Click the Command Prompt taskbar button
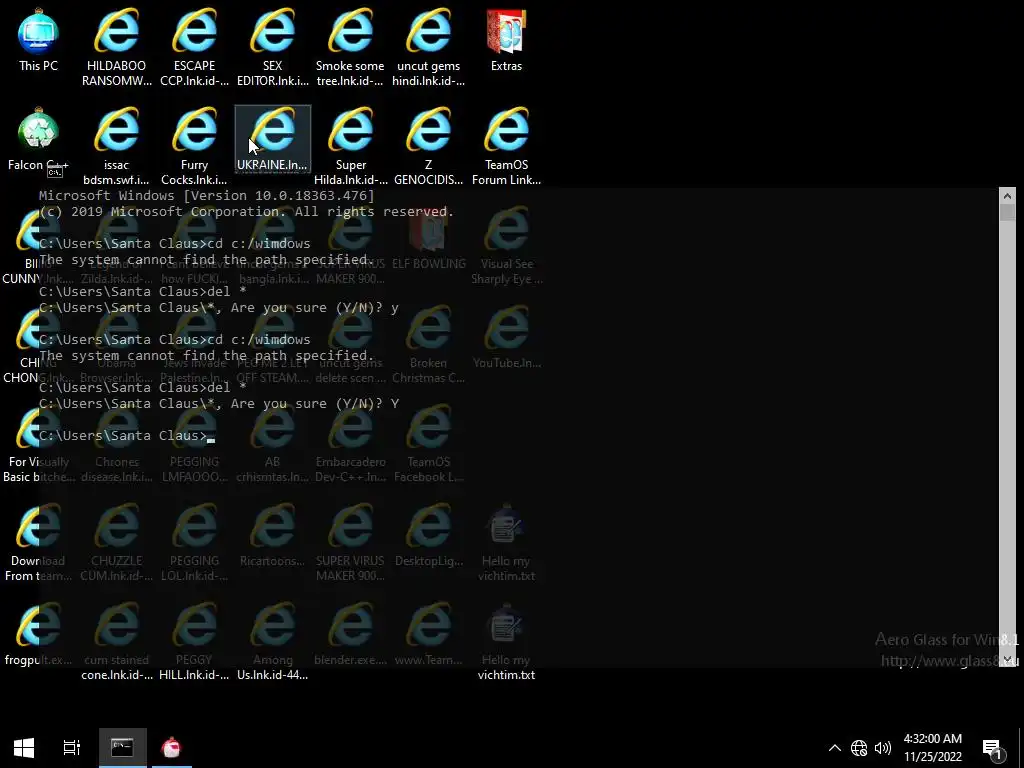The image size is (1024, 768). (122, 748)
